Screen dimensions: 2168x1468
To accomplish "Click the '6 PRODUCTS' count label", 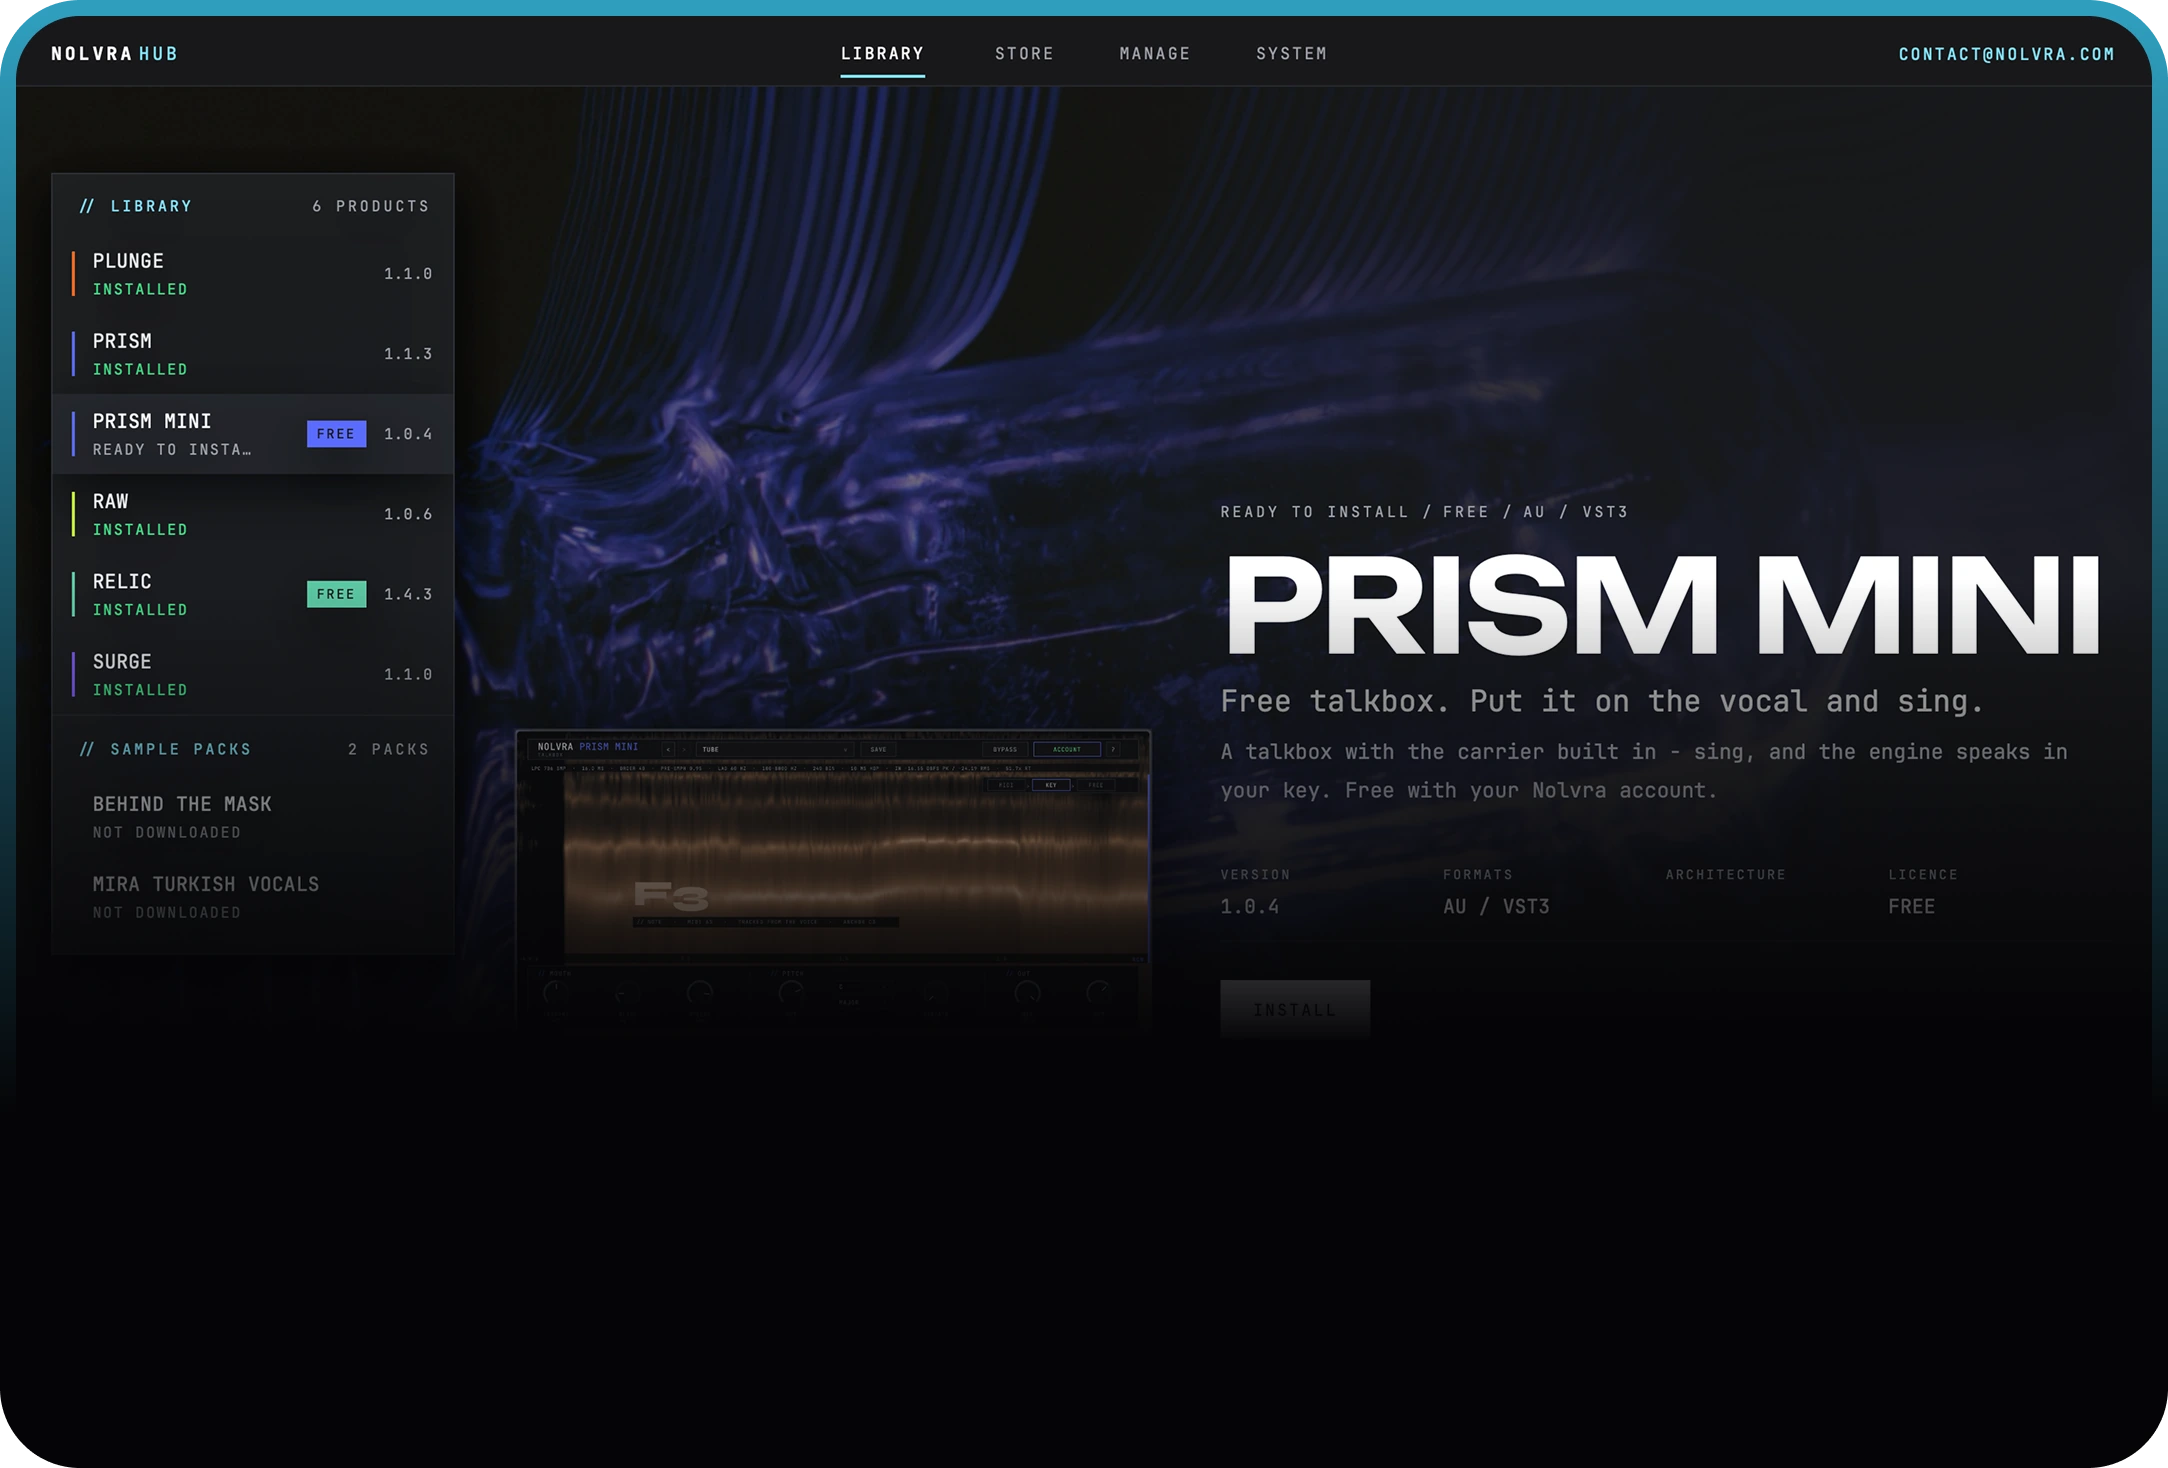I will tap(370, 206).
